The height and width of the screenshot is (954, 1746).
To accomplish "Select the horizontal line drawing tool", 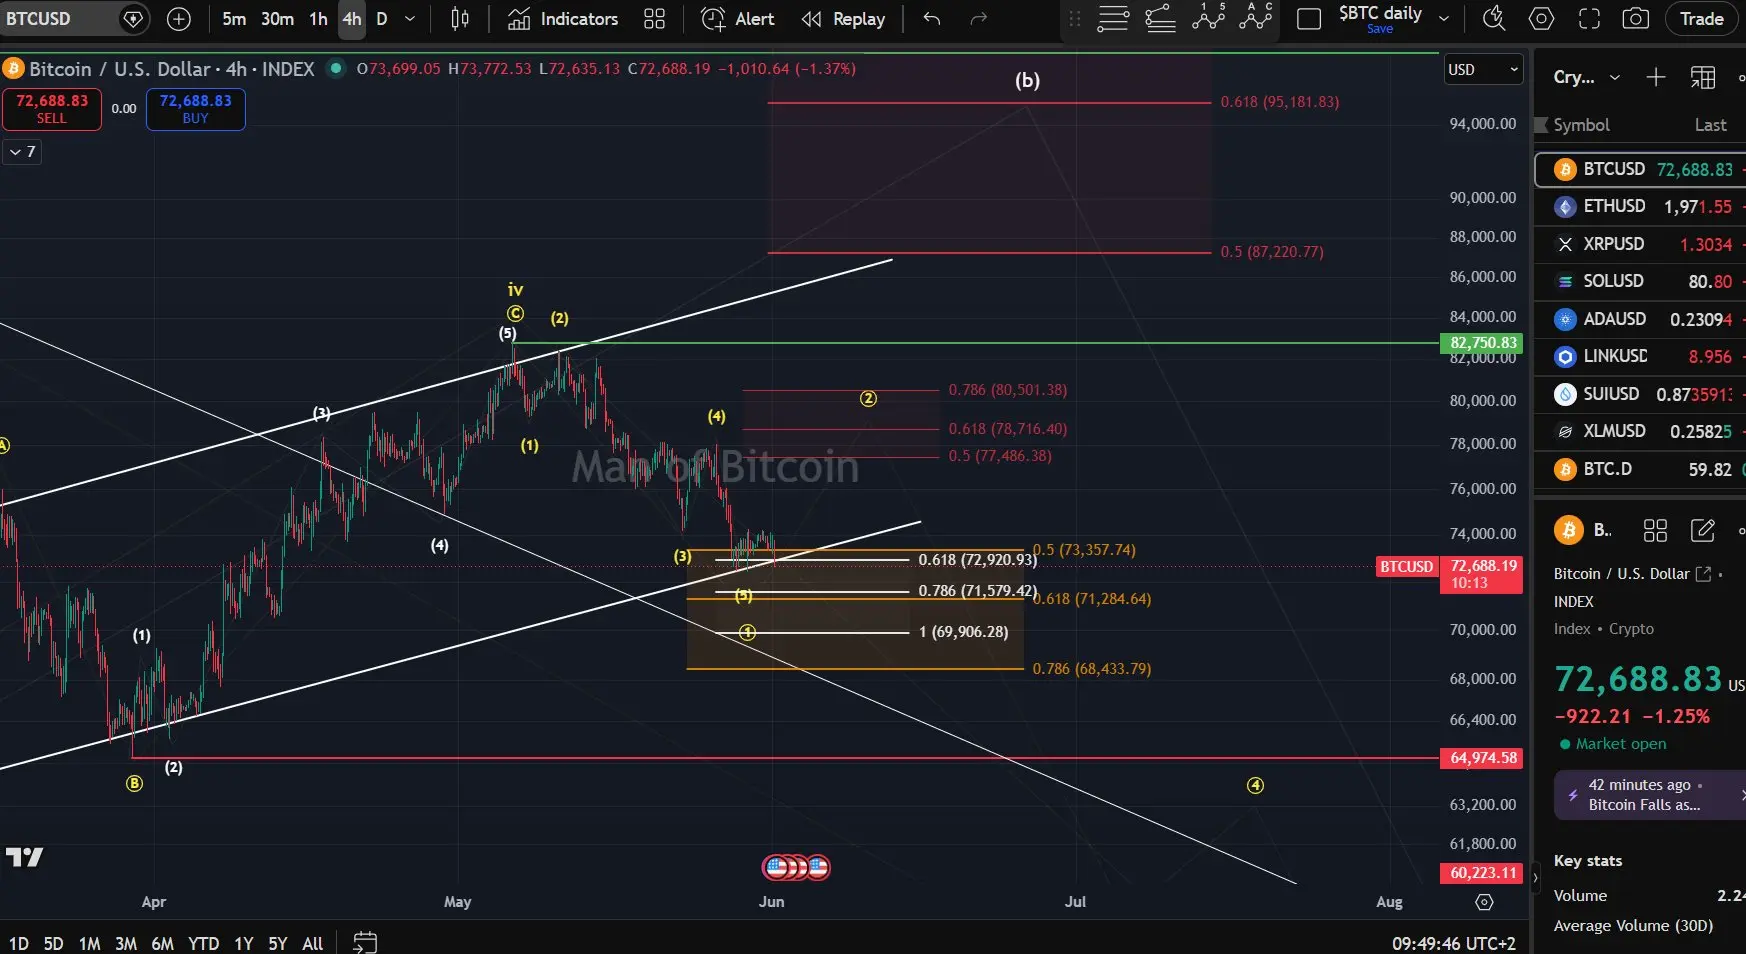I will pyautogui.click(x=1113, y=19).
